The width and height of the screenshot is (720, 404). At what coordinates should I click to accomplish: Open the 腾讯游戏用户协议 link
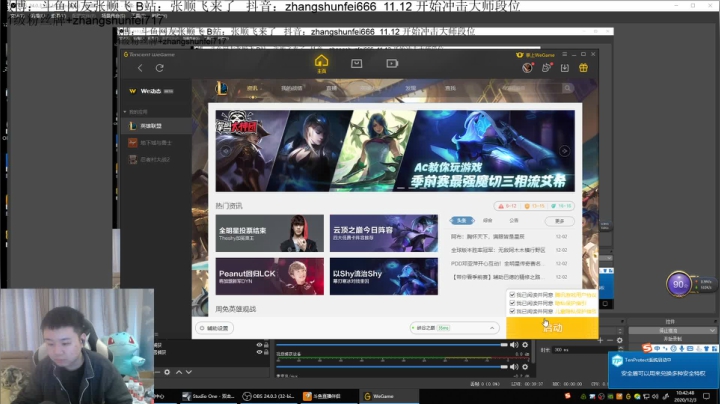pyautogui.click(x=575, y=295)
